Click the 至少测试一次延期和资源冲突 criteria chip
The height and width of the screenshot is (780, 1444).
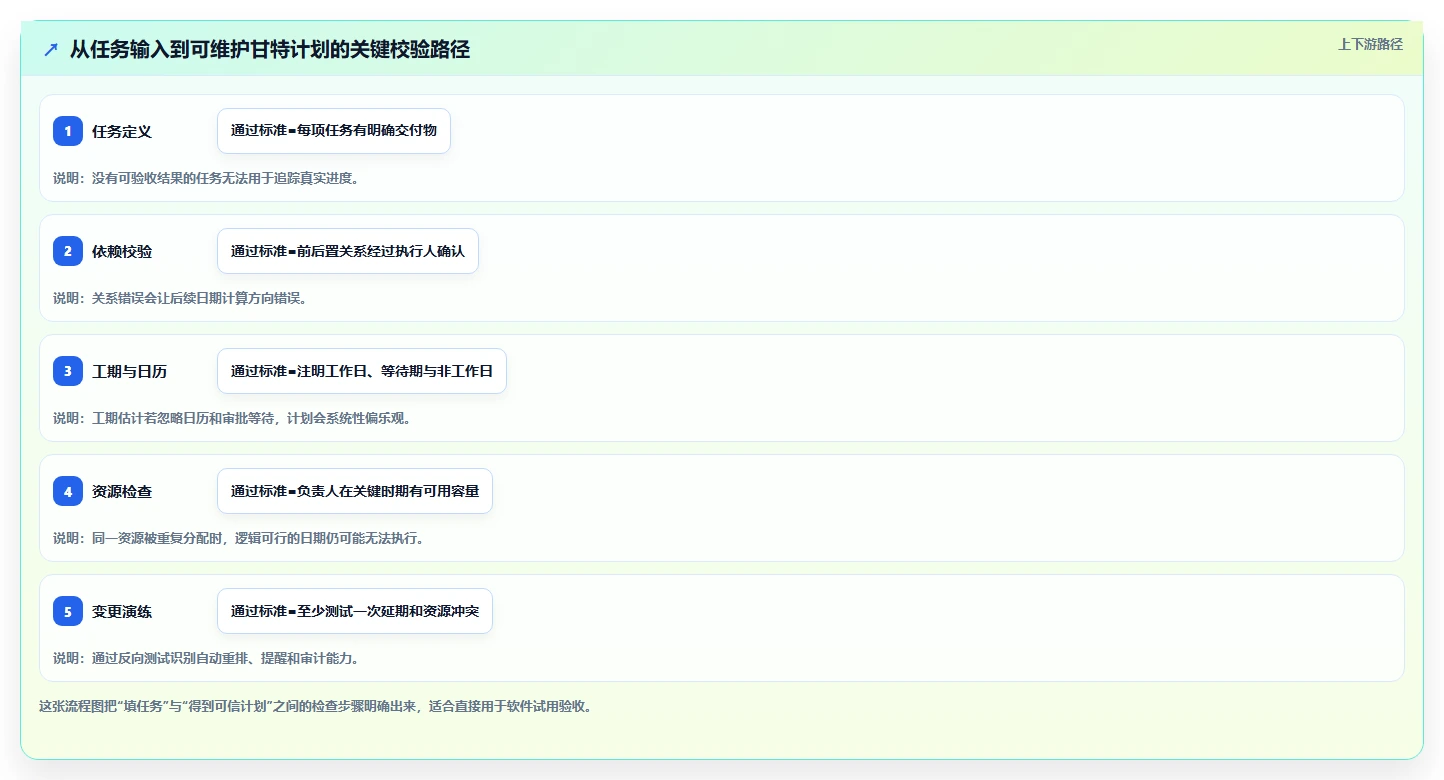355,611
